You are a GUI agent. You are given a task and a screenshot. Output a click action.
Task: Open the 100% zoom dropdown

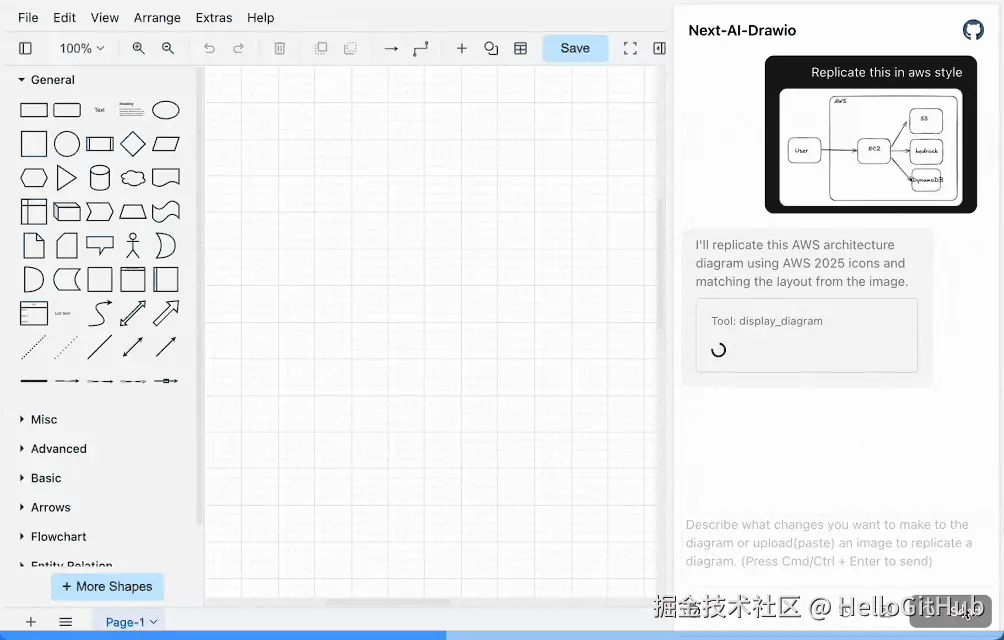[82, 48]
